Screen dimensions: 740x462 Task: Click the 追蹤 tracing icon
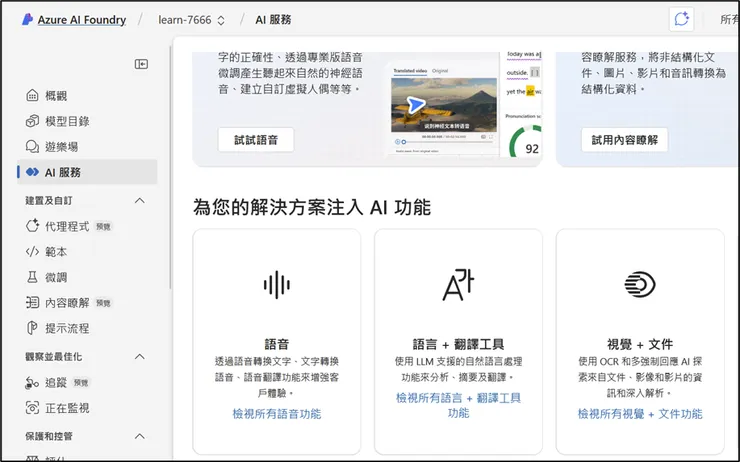pyautogui.click(x=32, y=382)
